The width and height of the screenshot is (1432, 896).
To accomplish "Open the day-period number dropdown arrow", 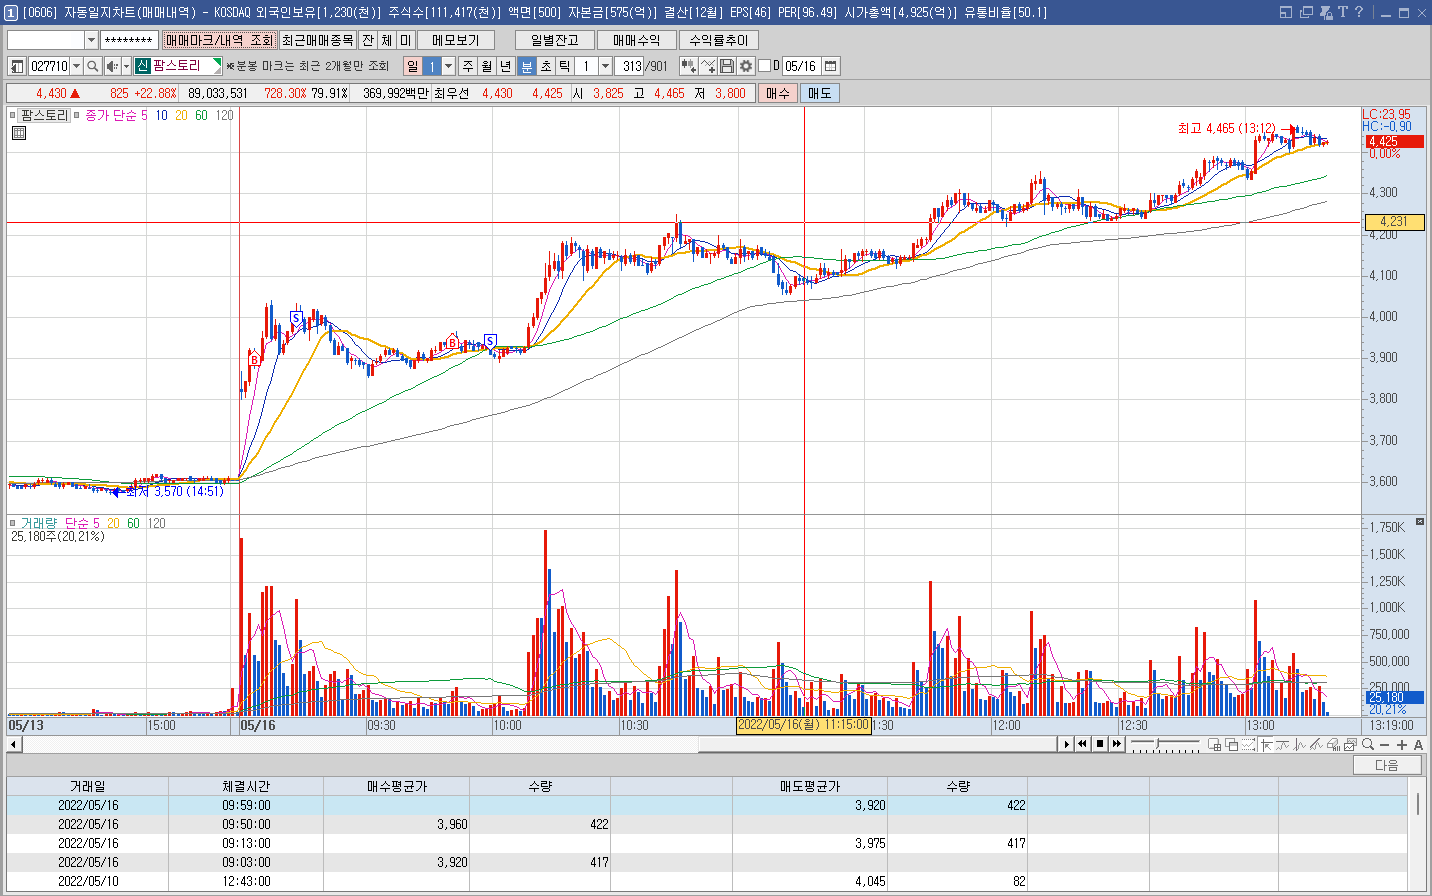I will tap(448, 66).
